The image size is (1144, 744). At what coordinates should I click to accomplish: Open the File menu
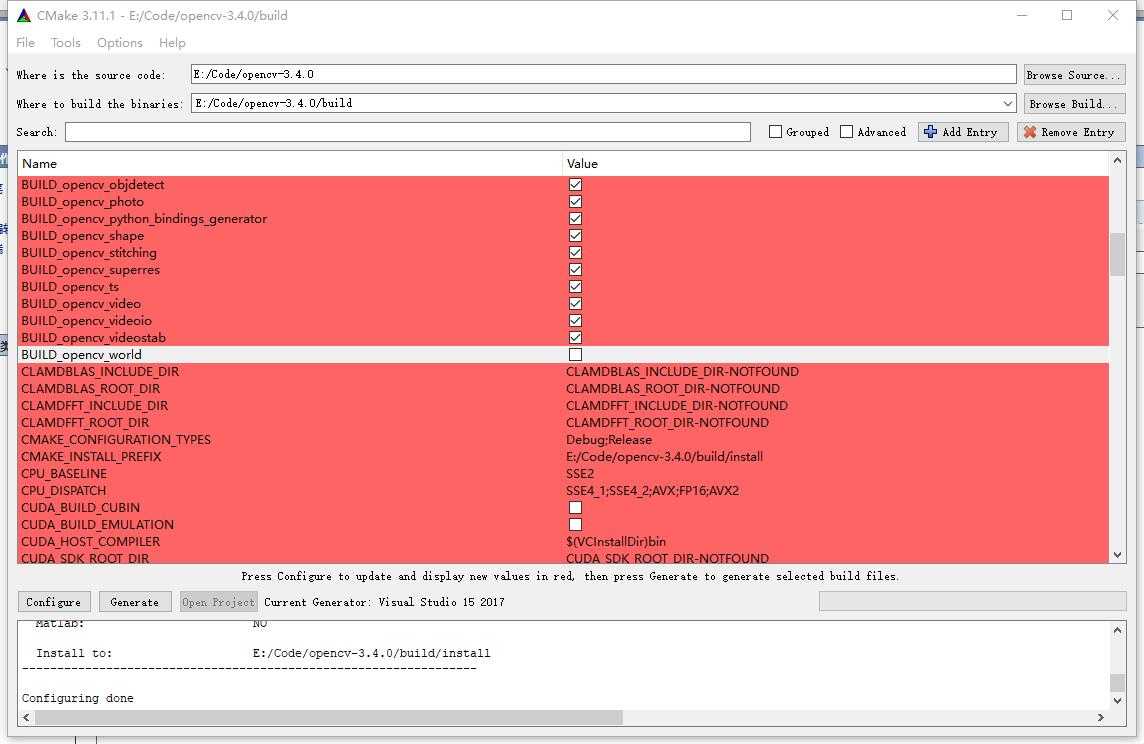pos(26,43)
